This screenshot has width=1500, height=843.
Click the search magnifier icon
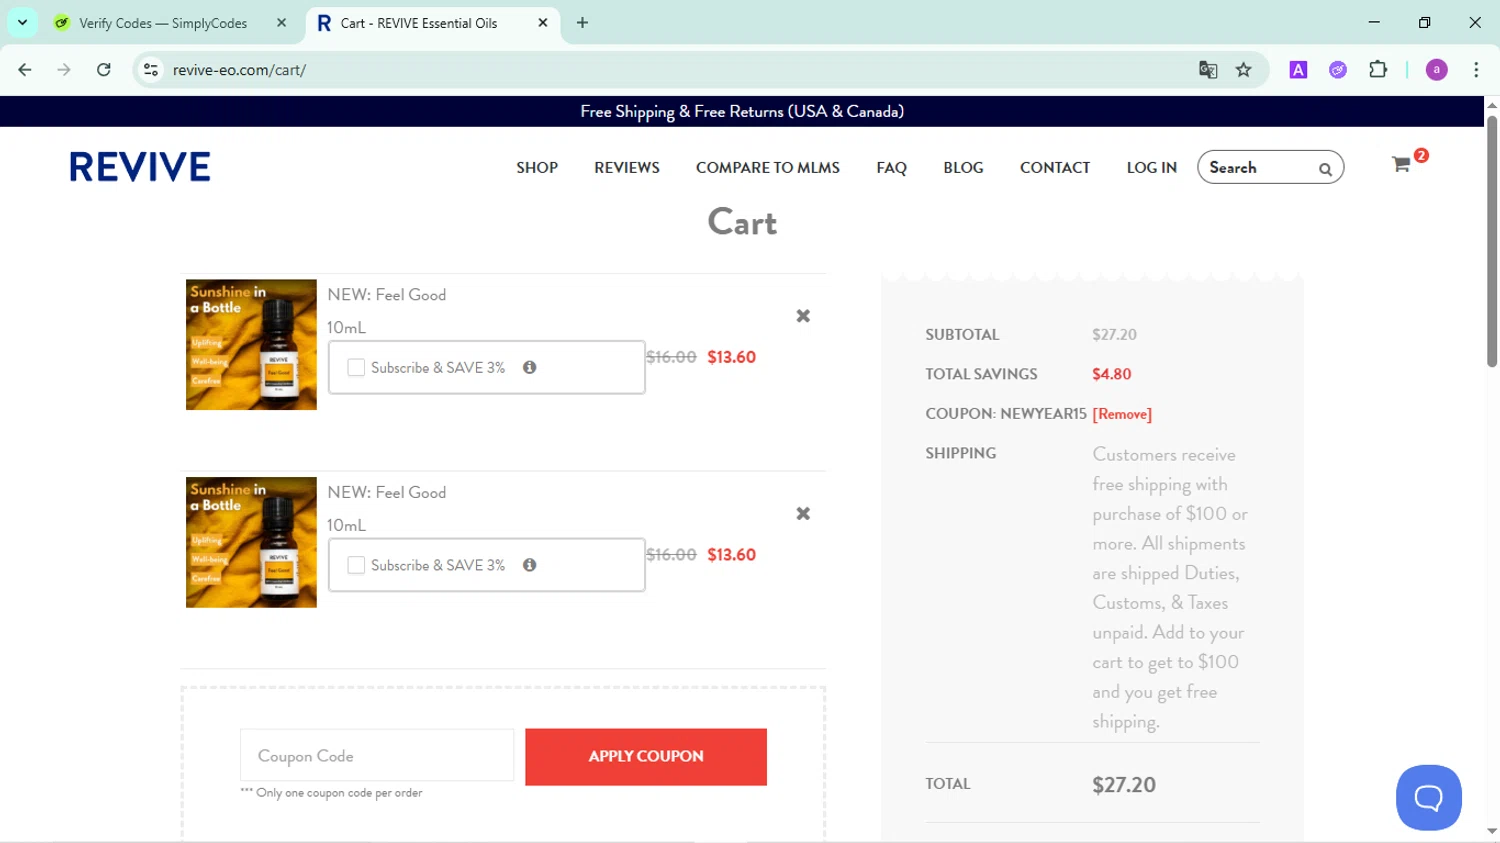tap(1325, 169)
